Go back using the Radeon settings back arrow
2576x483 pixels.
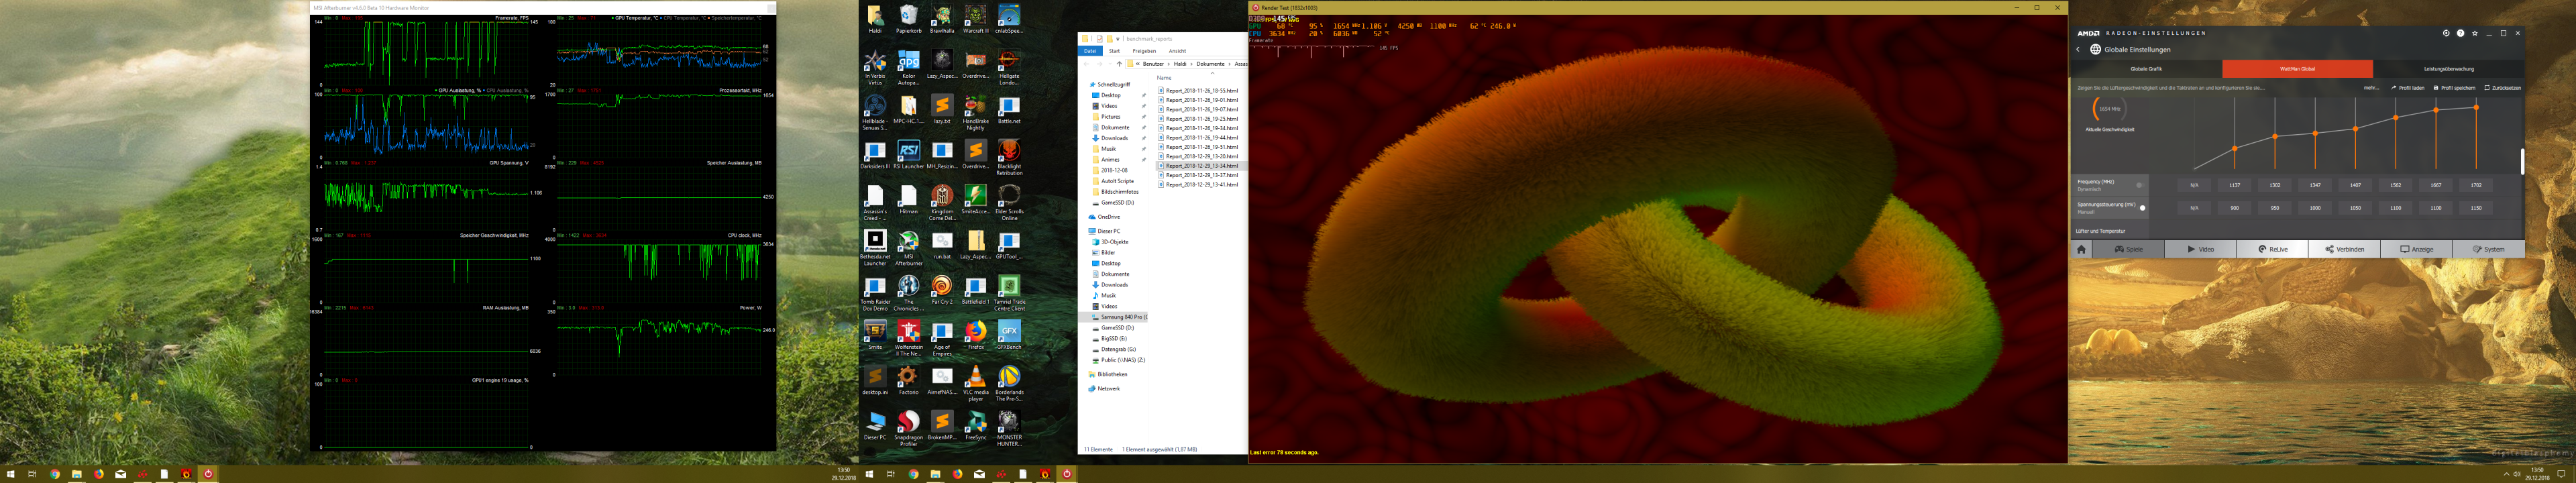2077,49
